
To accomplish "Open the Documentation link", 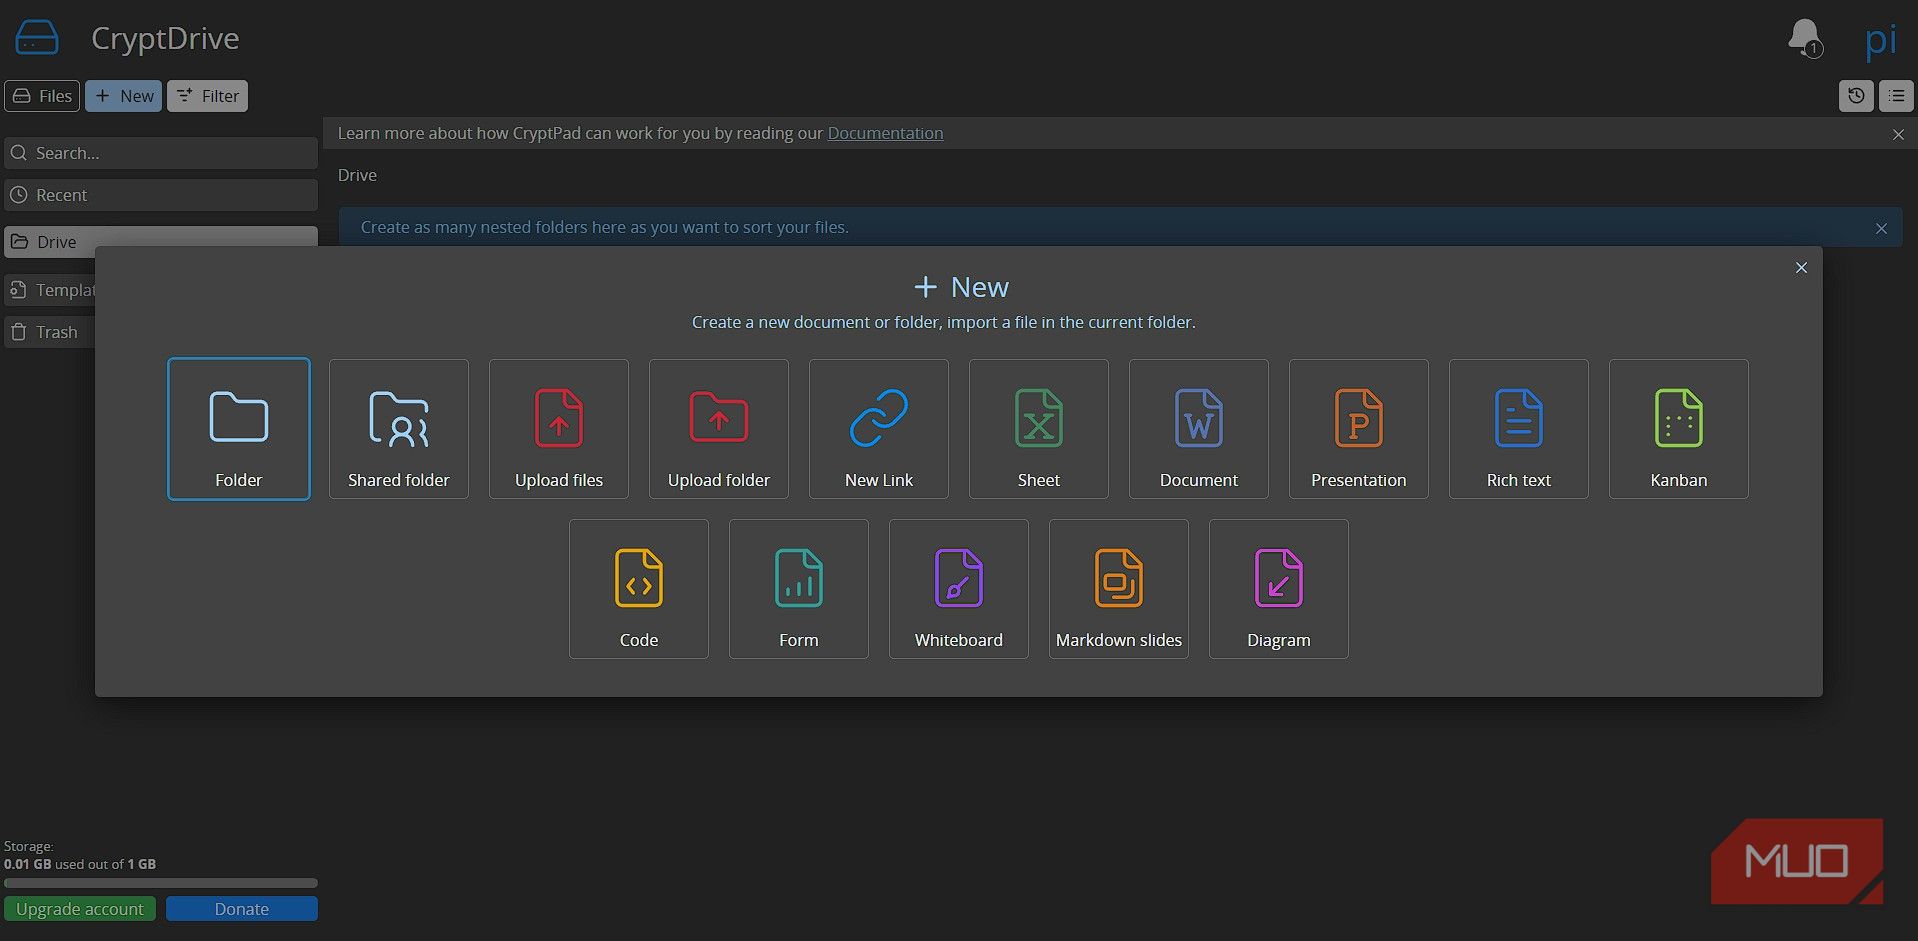I will pos(885,133).
